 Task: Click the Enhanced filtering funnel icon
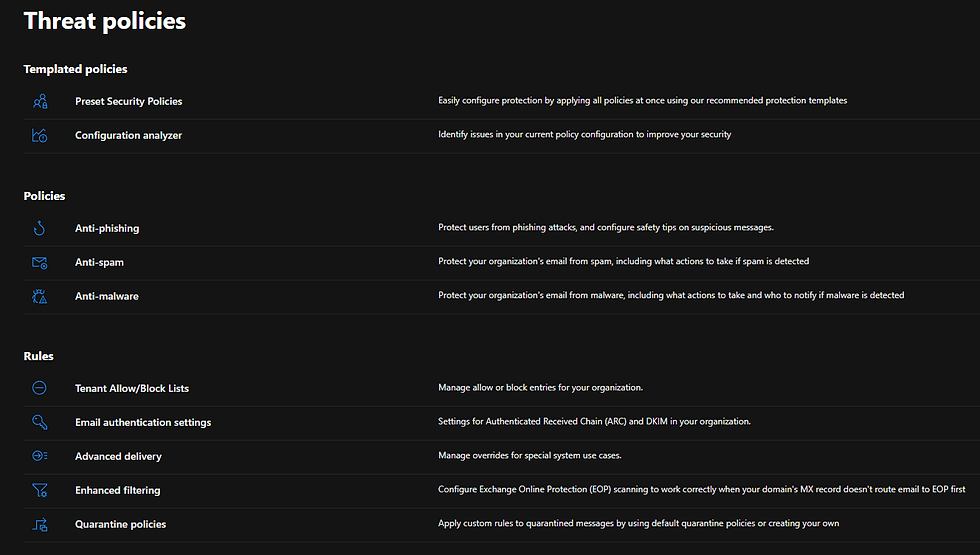pos(40,490)
